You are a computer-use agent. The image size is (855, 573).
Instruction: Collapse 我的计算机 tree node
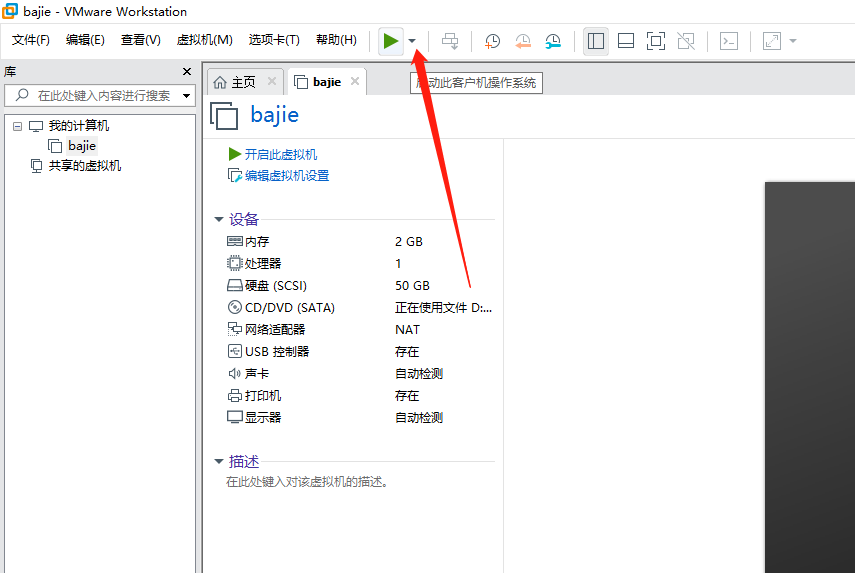click(x=17, y=126)
